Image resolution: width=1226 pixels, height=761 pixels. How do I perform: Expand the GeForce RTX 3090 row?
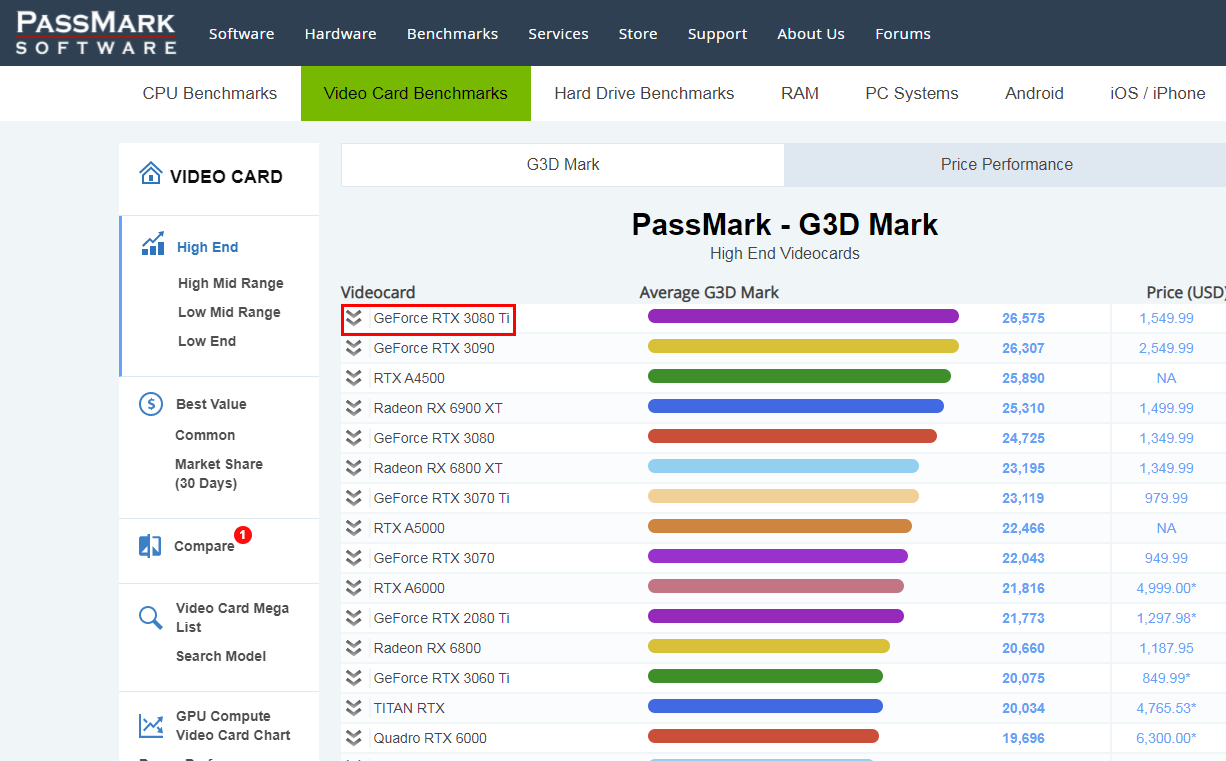[353, 348]
